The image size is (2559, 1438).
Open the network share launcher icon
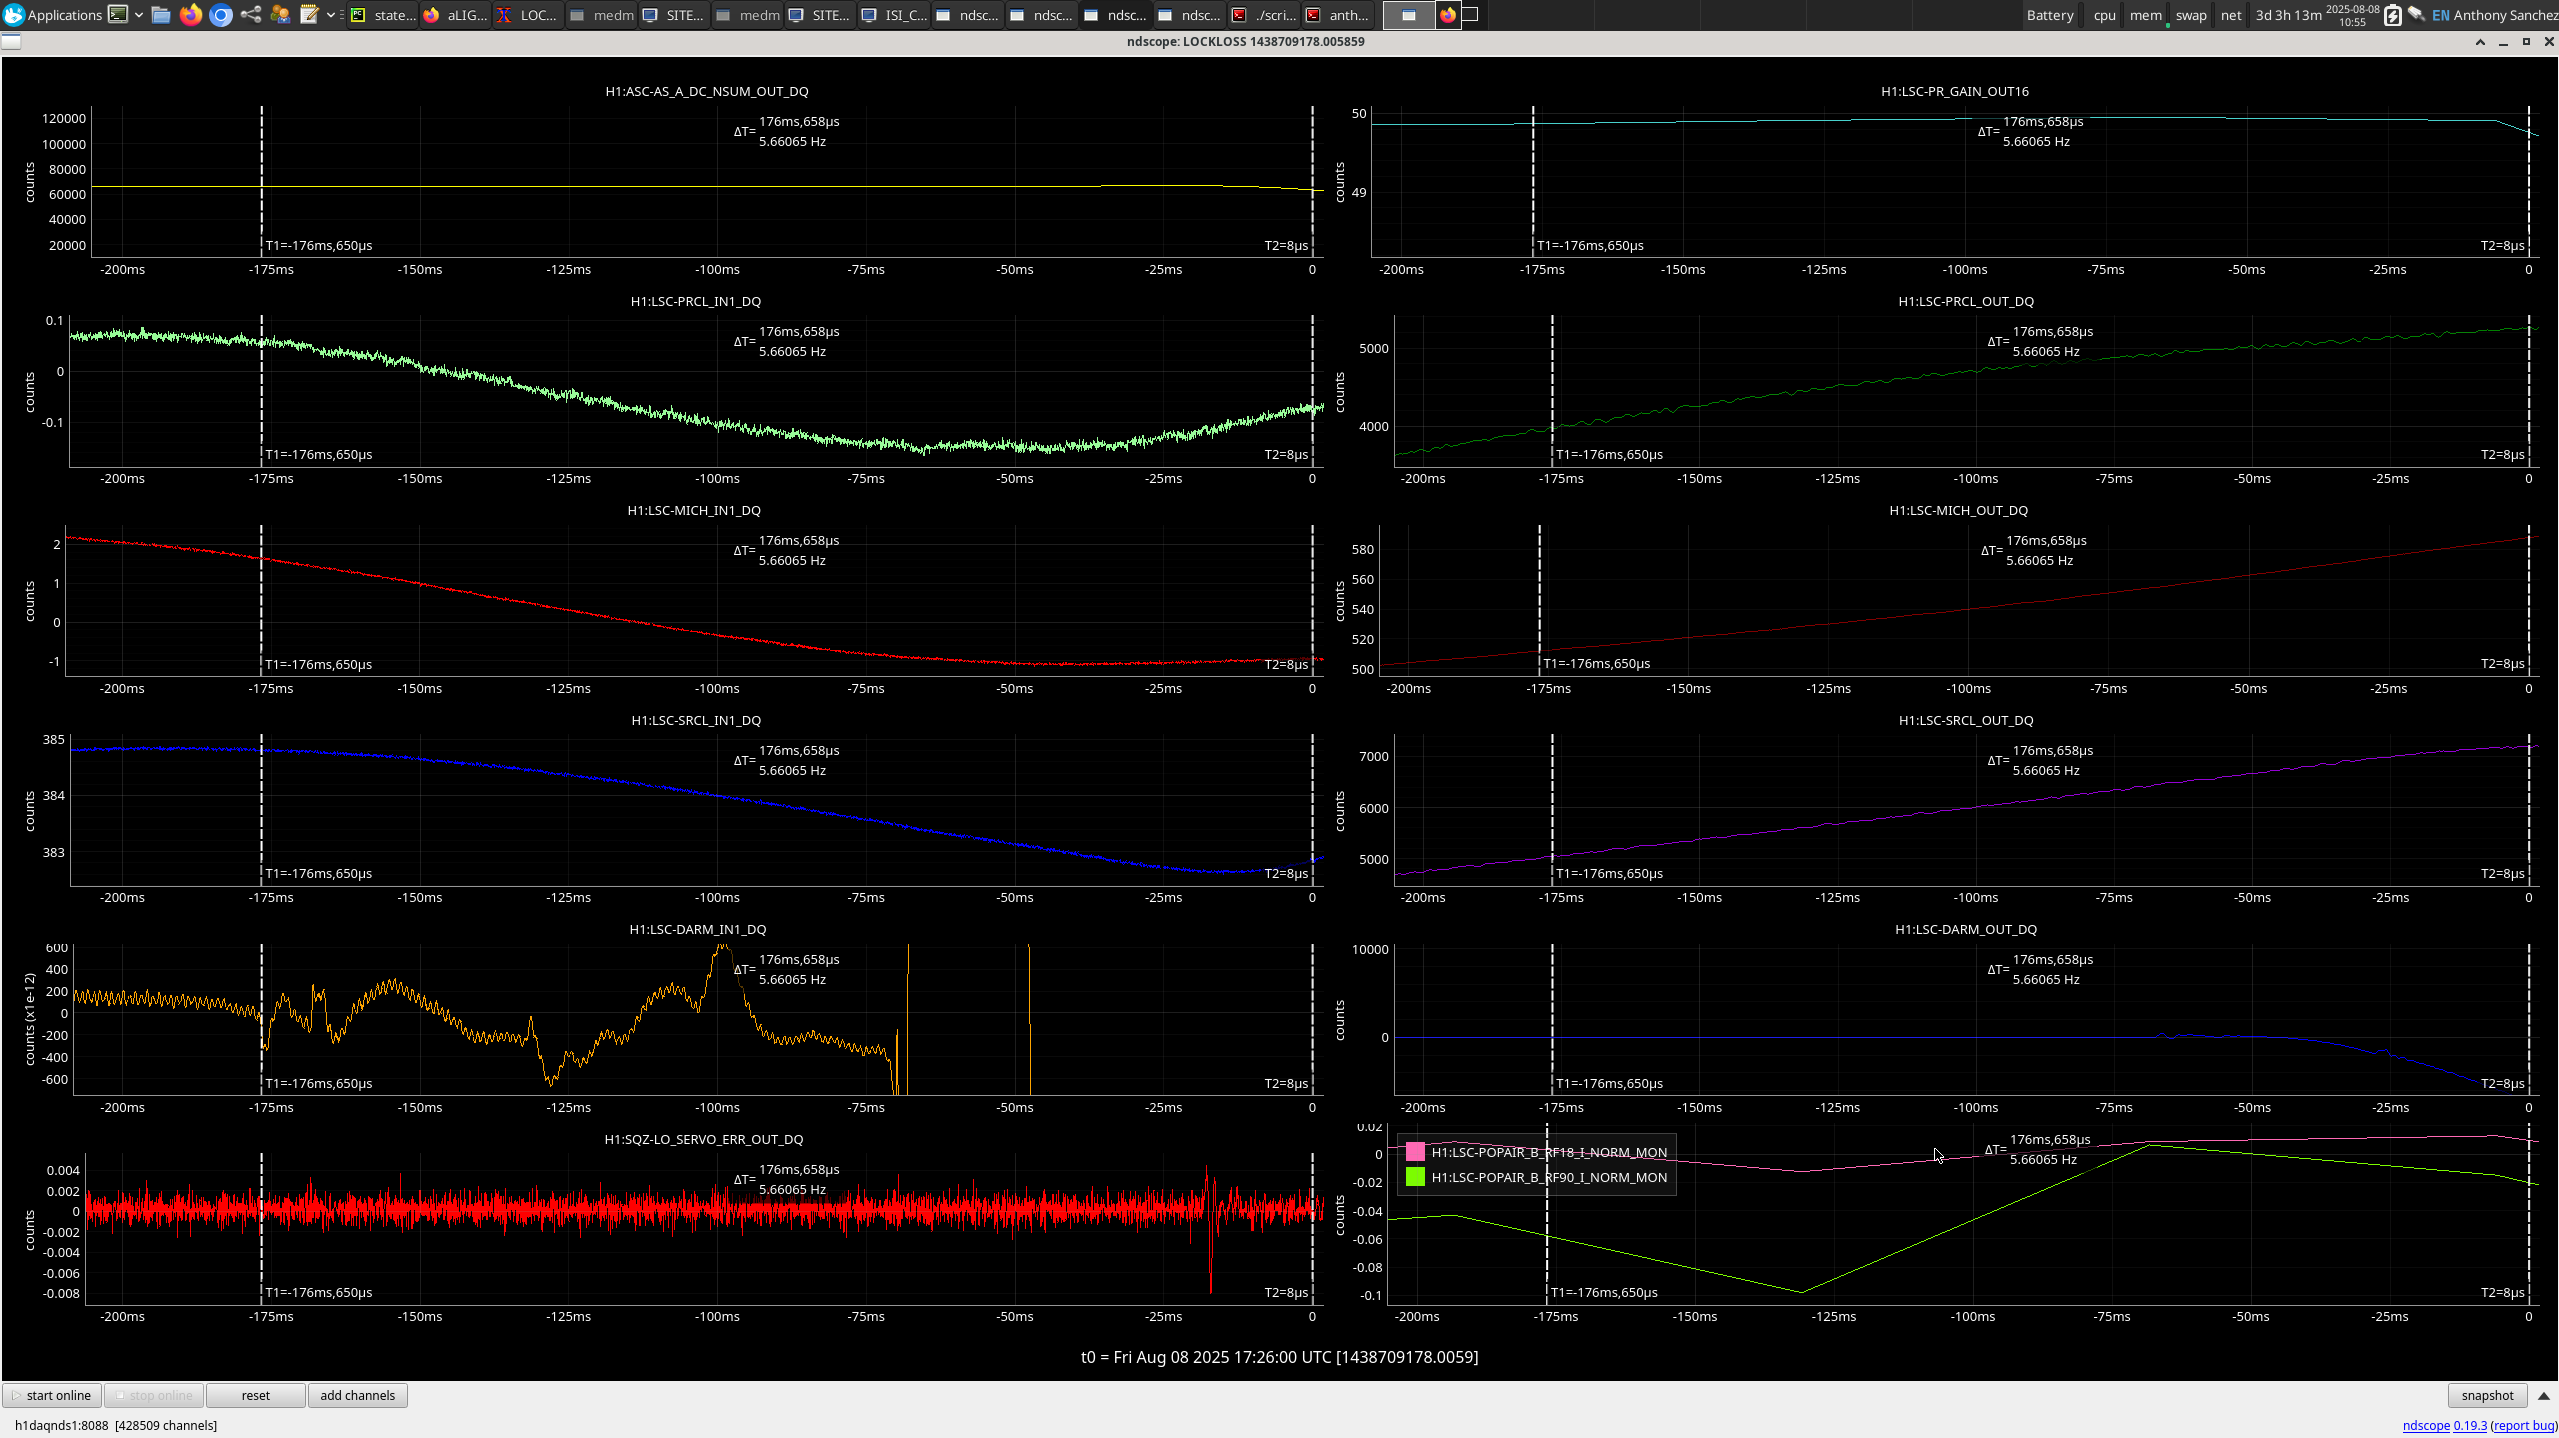(x=251, y=15)
